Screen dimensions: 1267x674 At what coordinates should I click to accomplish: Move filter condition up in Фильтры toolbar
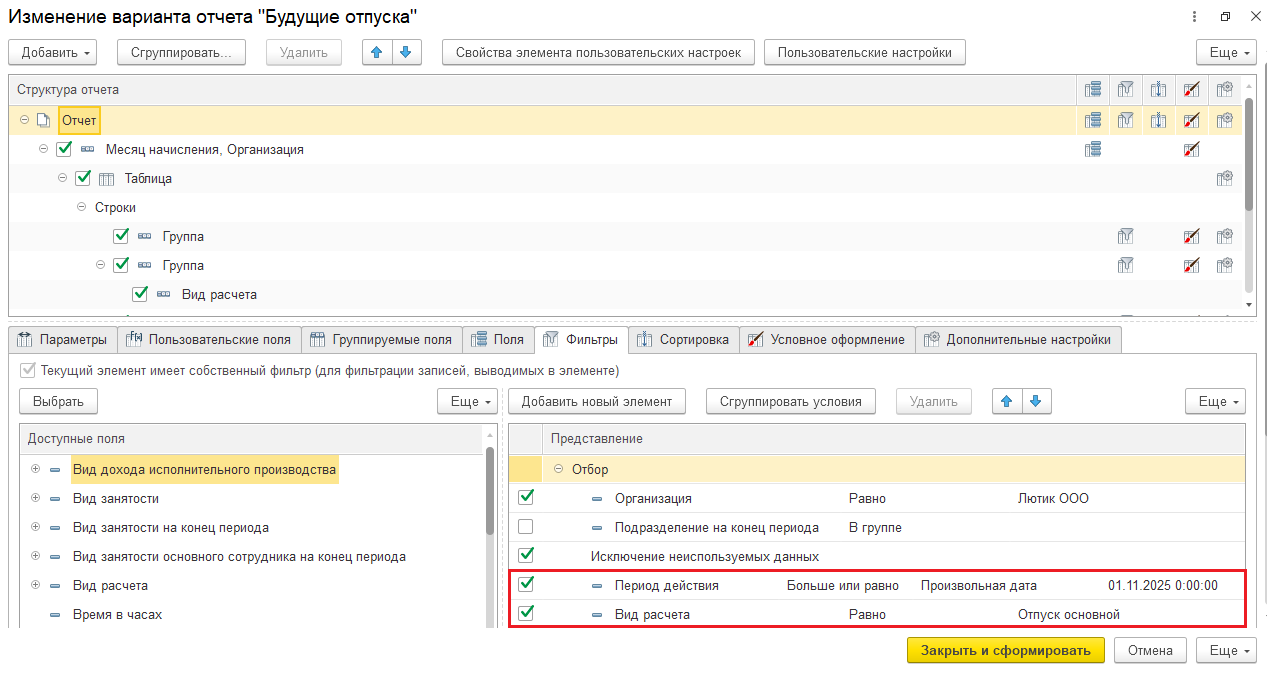click(x=1006, y=401)
